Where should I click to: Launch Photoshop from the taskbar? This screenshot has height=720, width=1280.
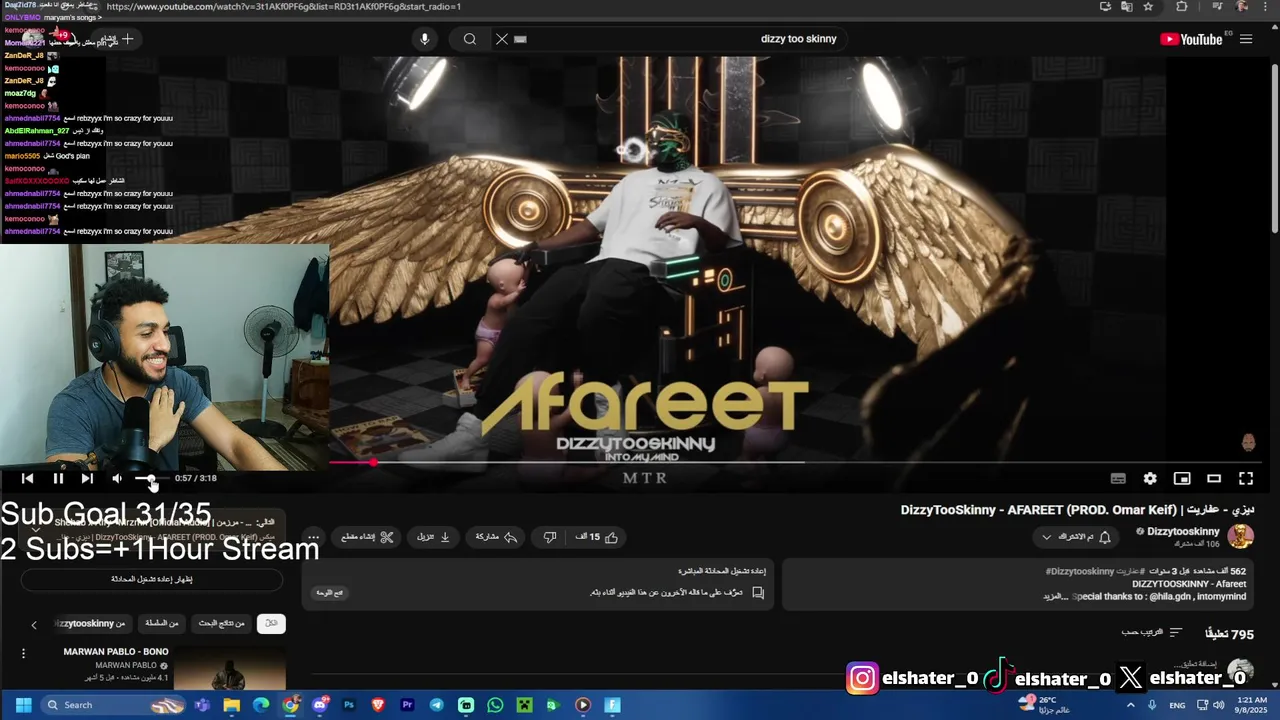coord(349,705)
